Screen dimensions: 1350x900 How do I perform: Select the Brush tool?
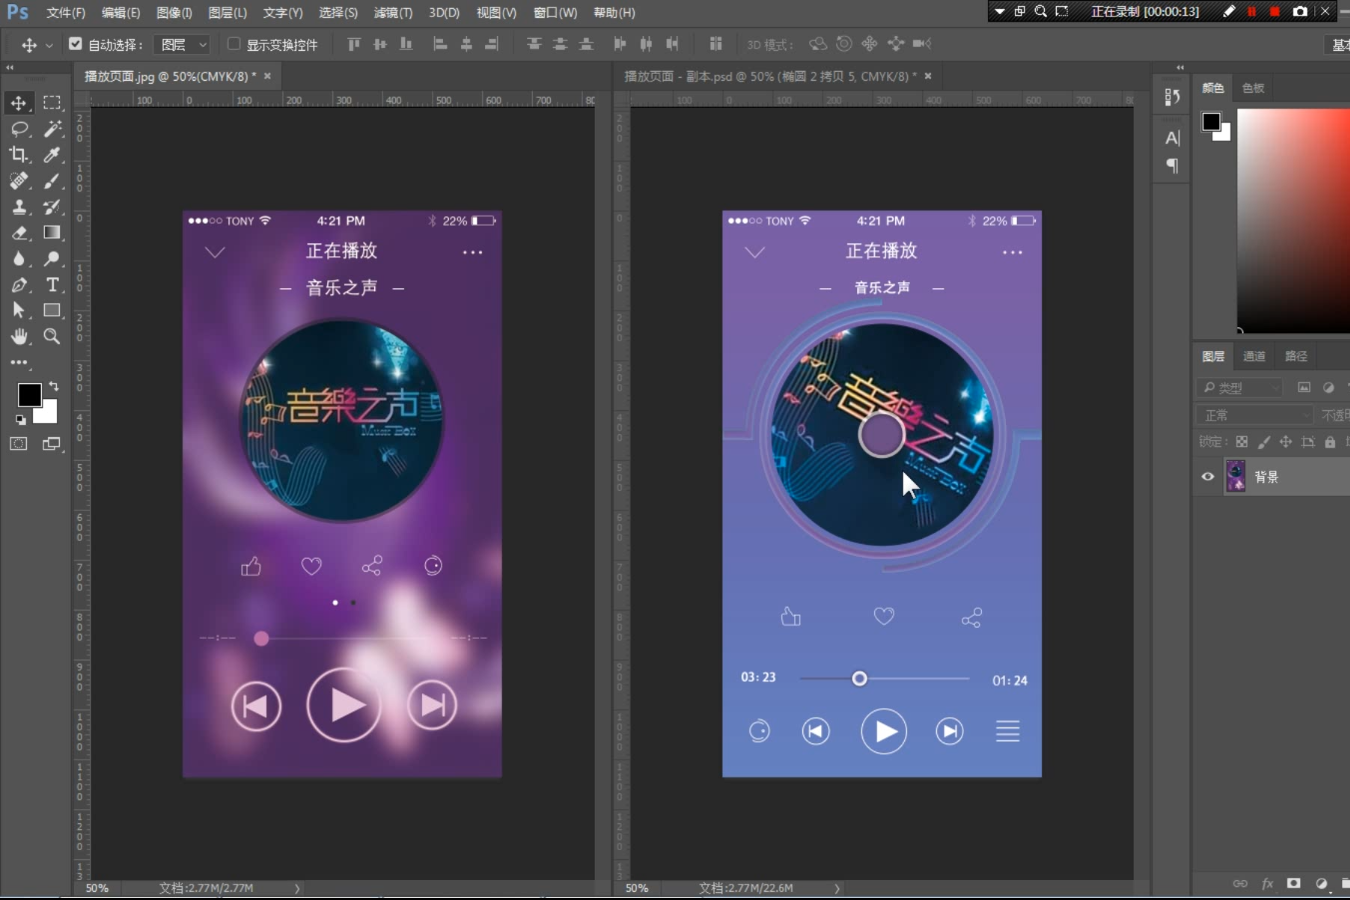52,181
